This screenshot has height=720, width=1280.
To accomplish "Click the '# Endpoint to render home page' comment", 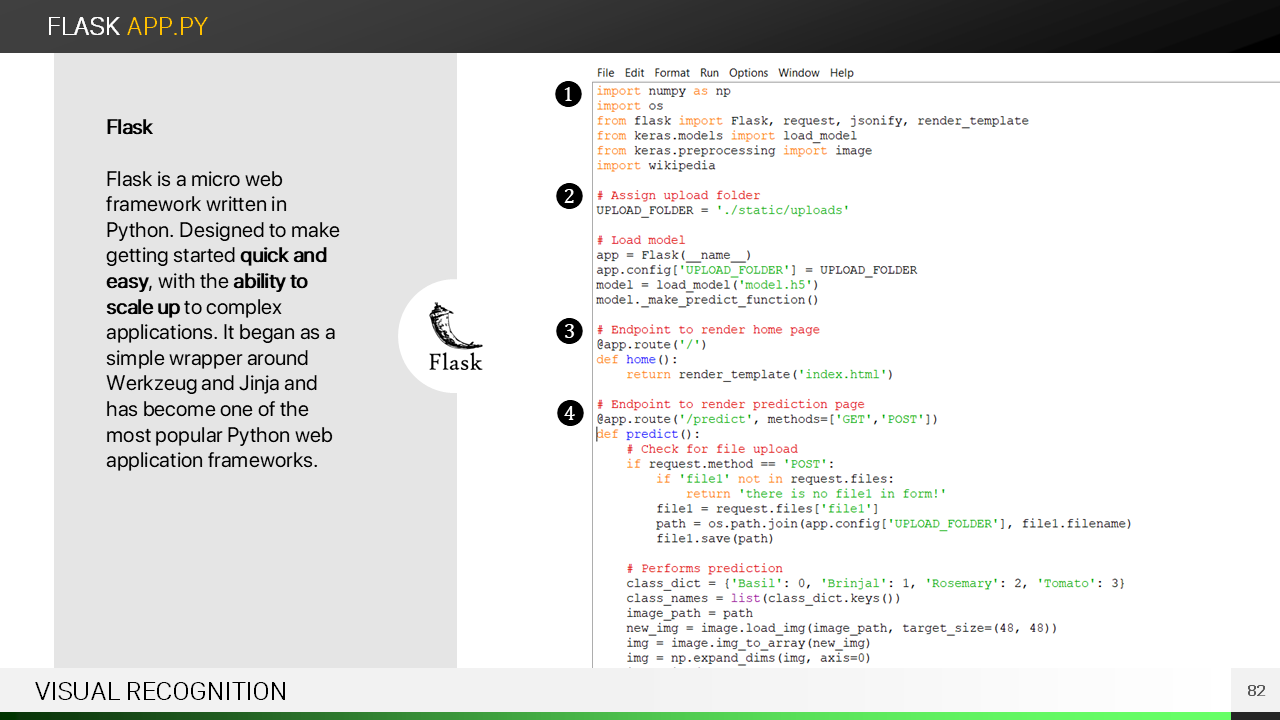I will pyautogui.click(x=708, y=330).
